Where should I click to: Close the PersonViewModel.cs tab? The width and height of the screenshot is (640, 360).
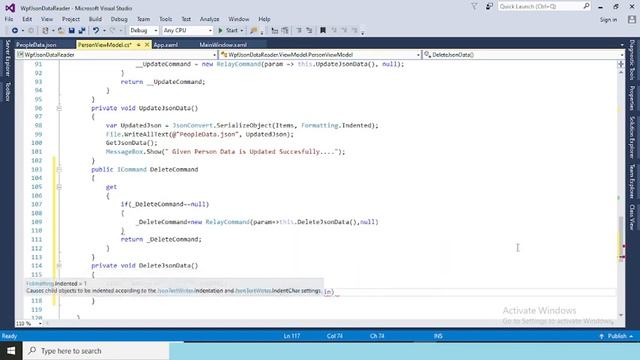(147, 44)
